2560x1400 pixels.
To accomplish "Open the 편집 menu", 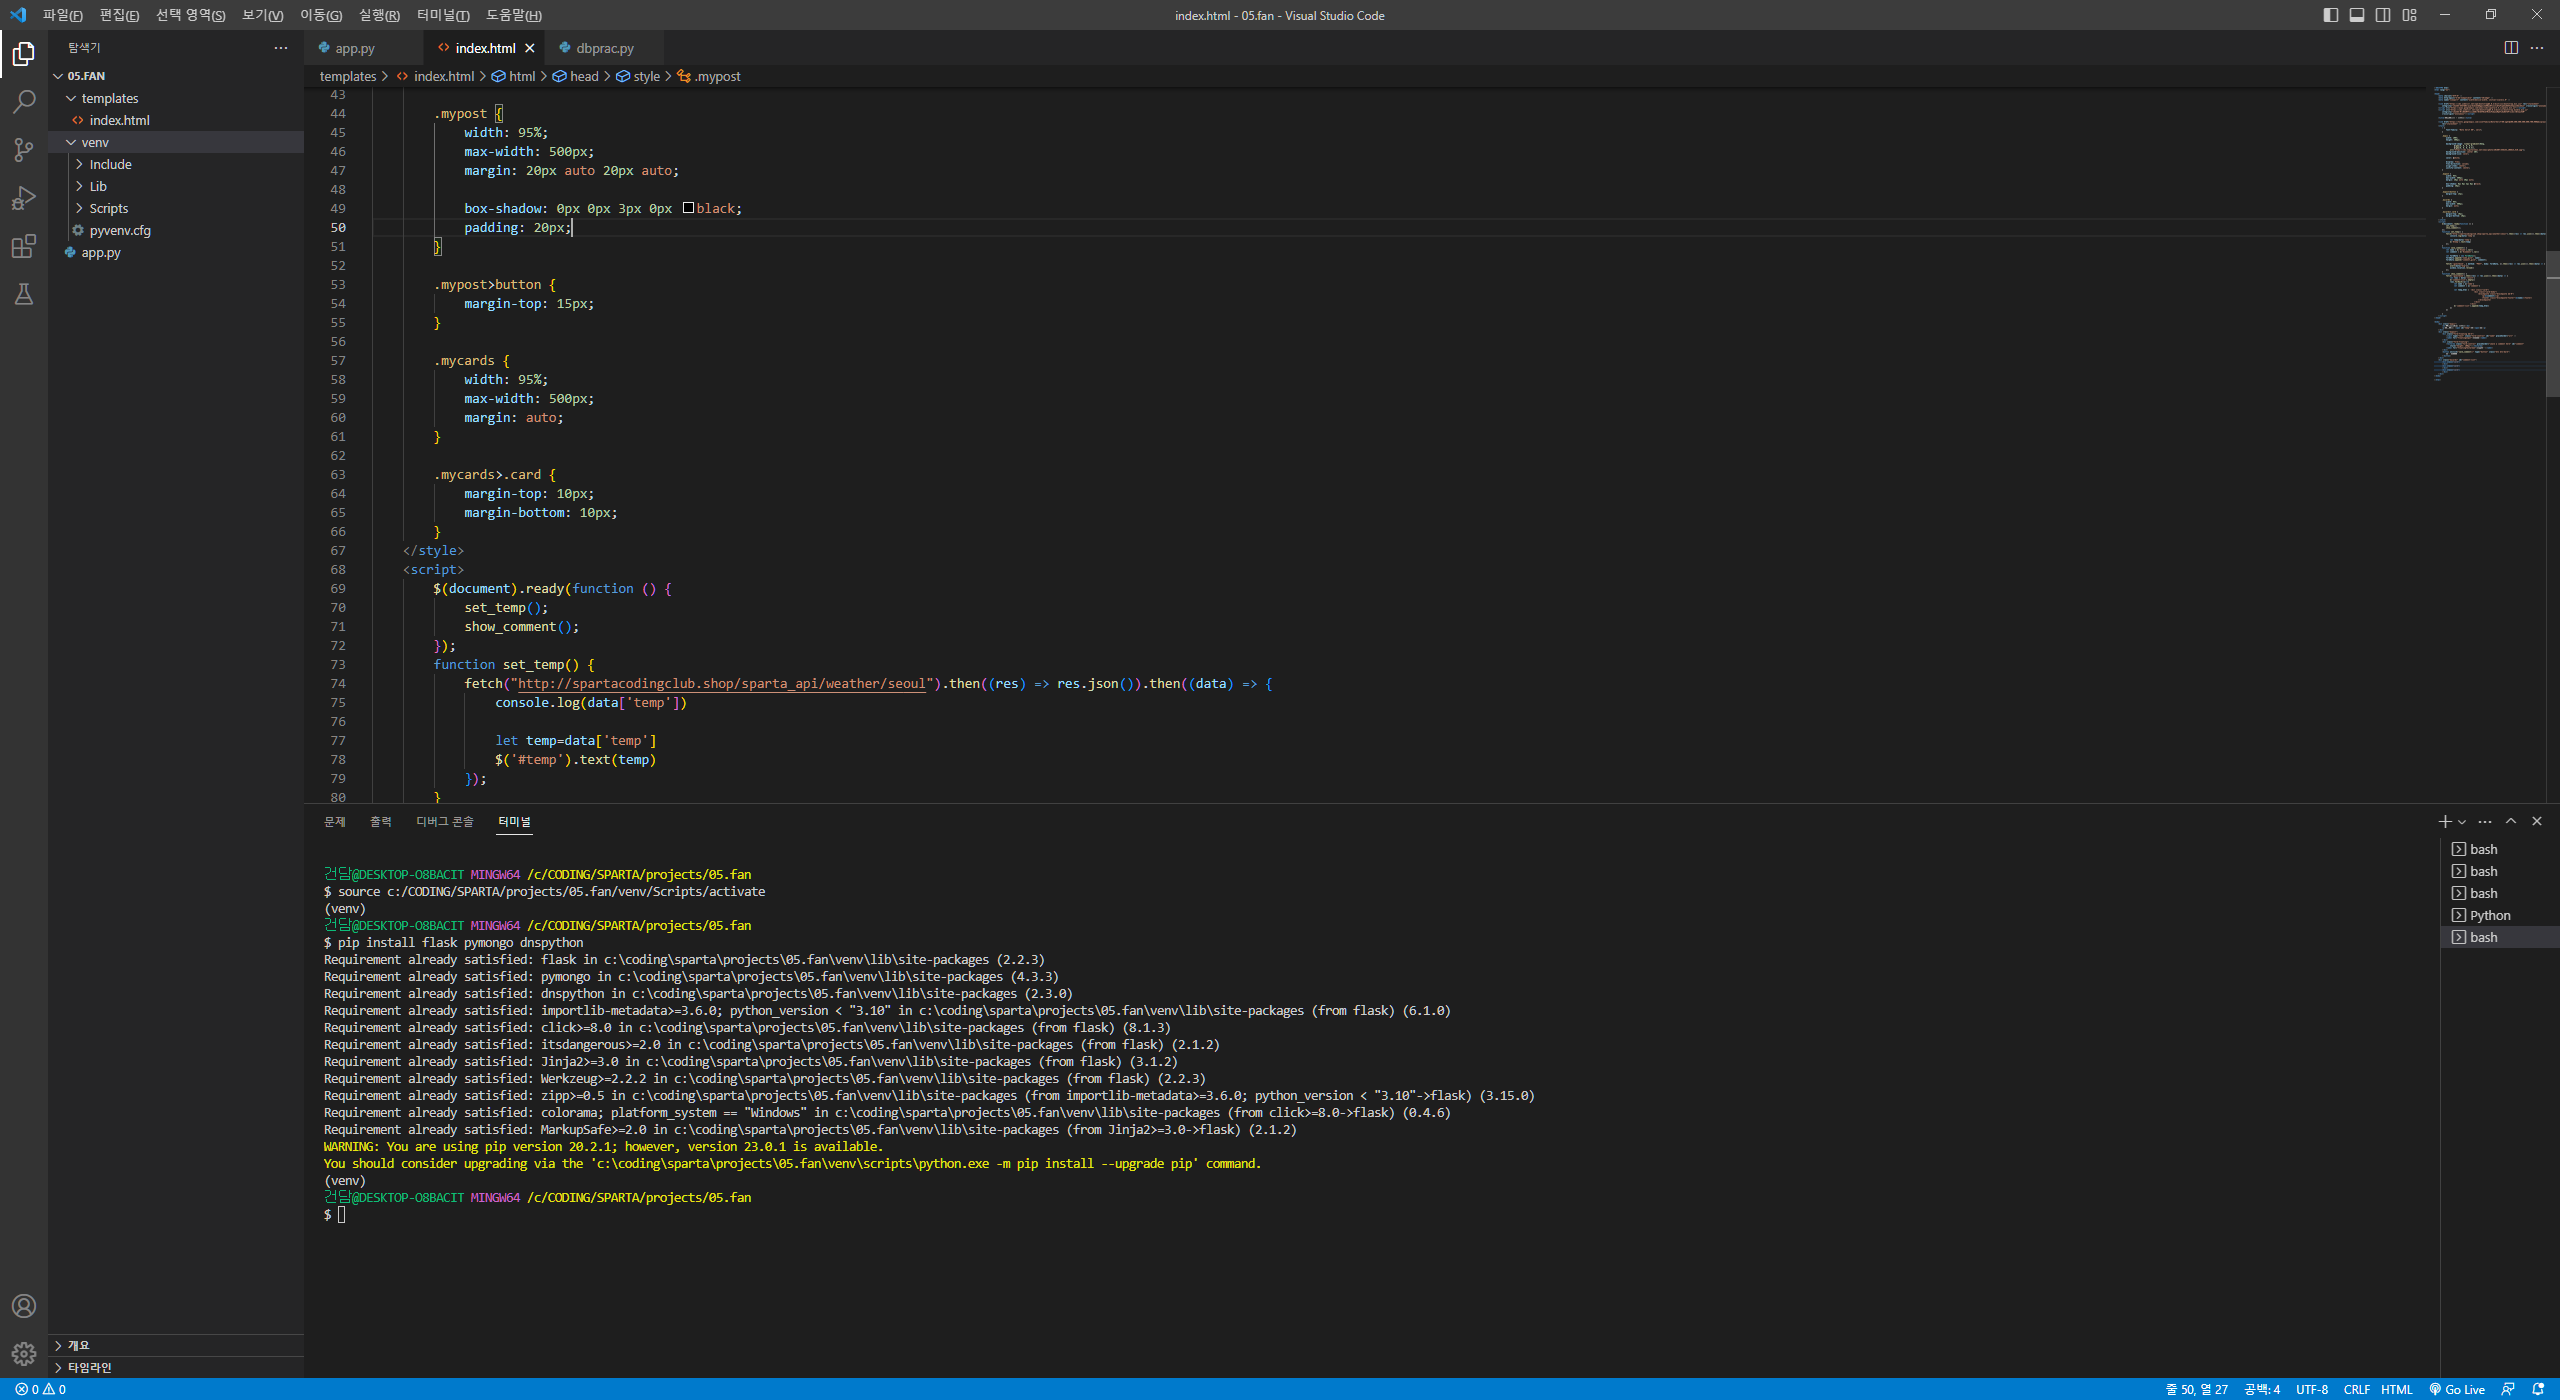I will coord(119,15).
